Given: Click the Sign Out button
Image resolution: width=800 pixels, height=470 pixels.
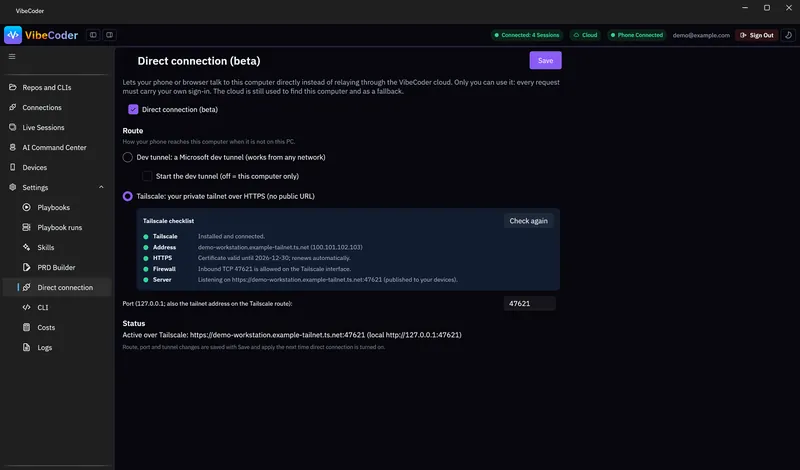Looking at the screenshot, I should tap(757, 35).
